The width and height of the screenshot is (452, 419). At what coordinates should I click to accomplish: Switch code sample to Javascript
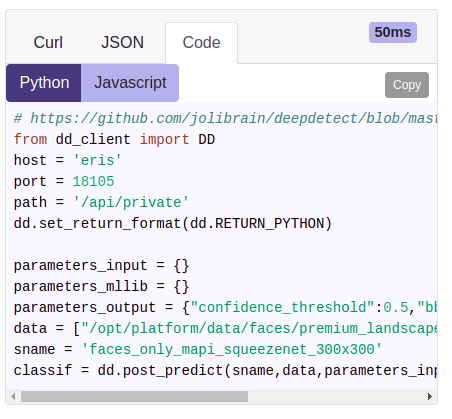point(130,83)
